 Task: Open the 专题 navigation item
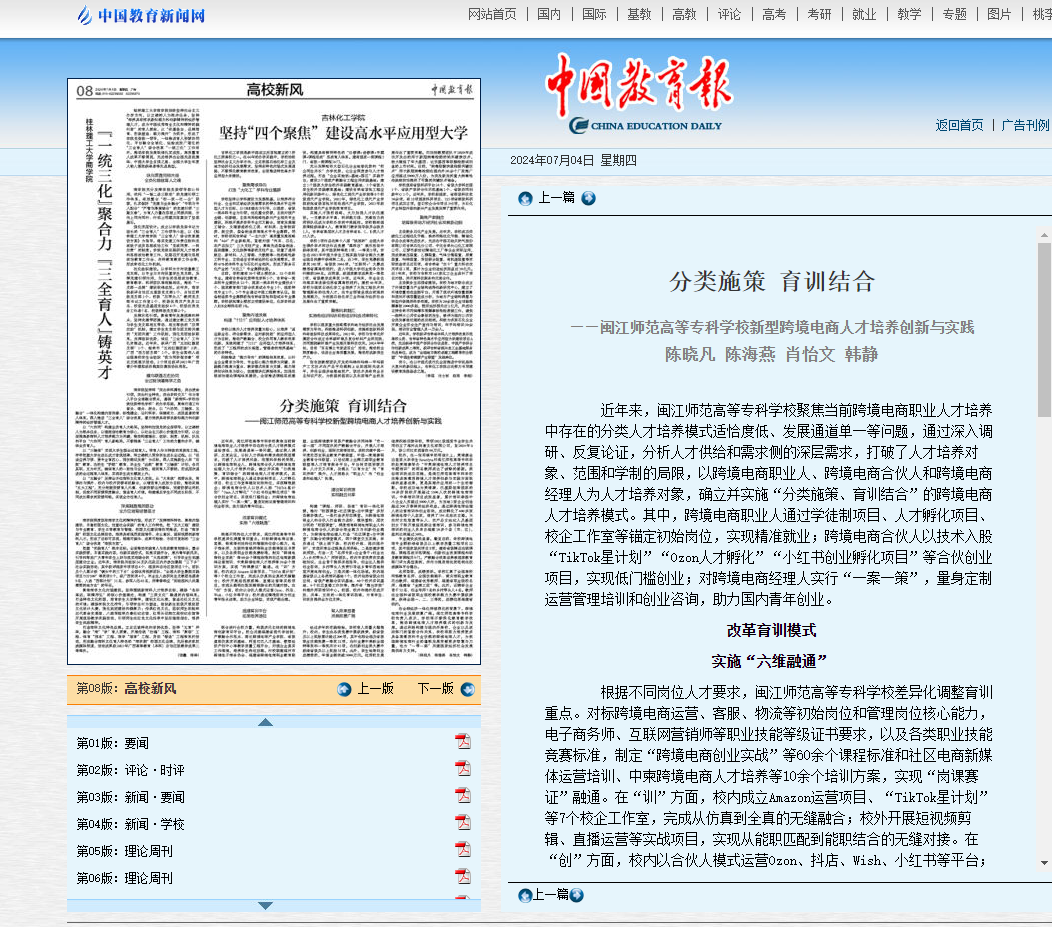point(954,14)
